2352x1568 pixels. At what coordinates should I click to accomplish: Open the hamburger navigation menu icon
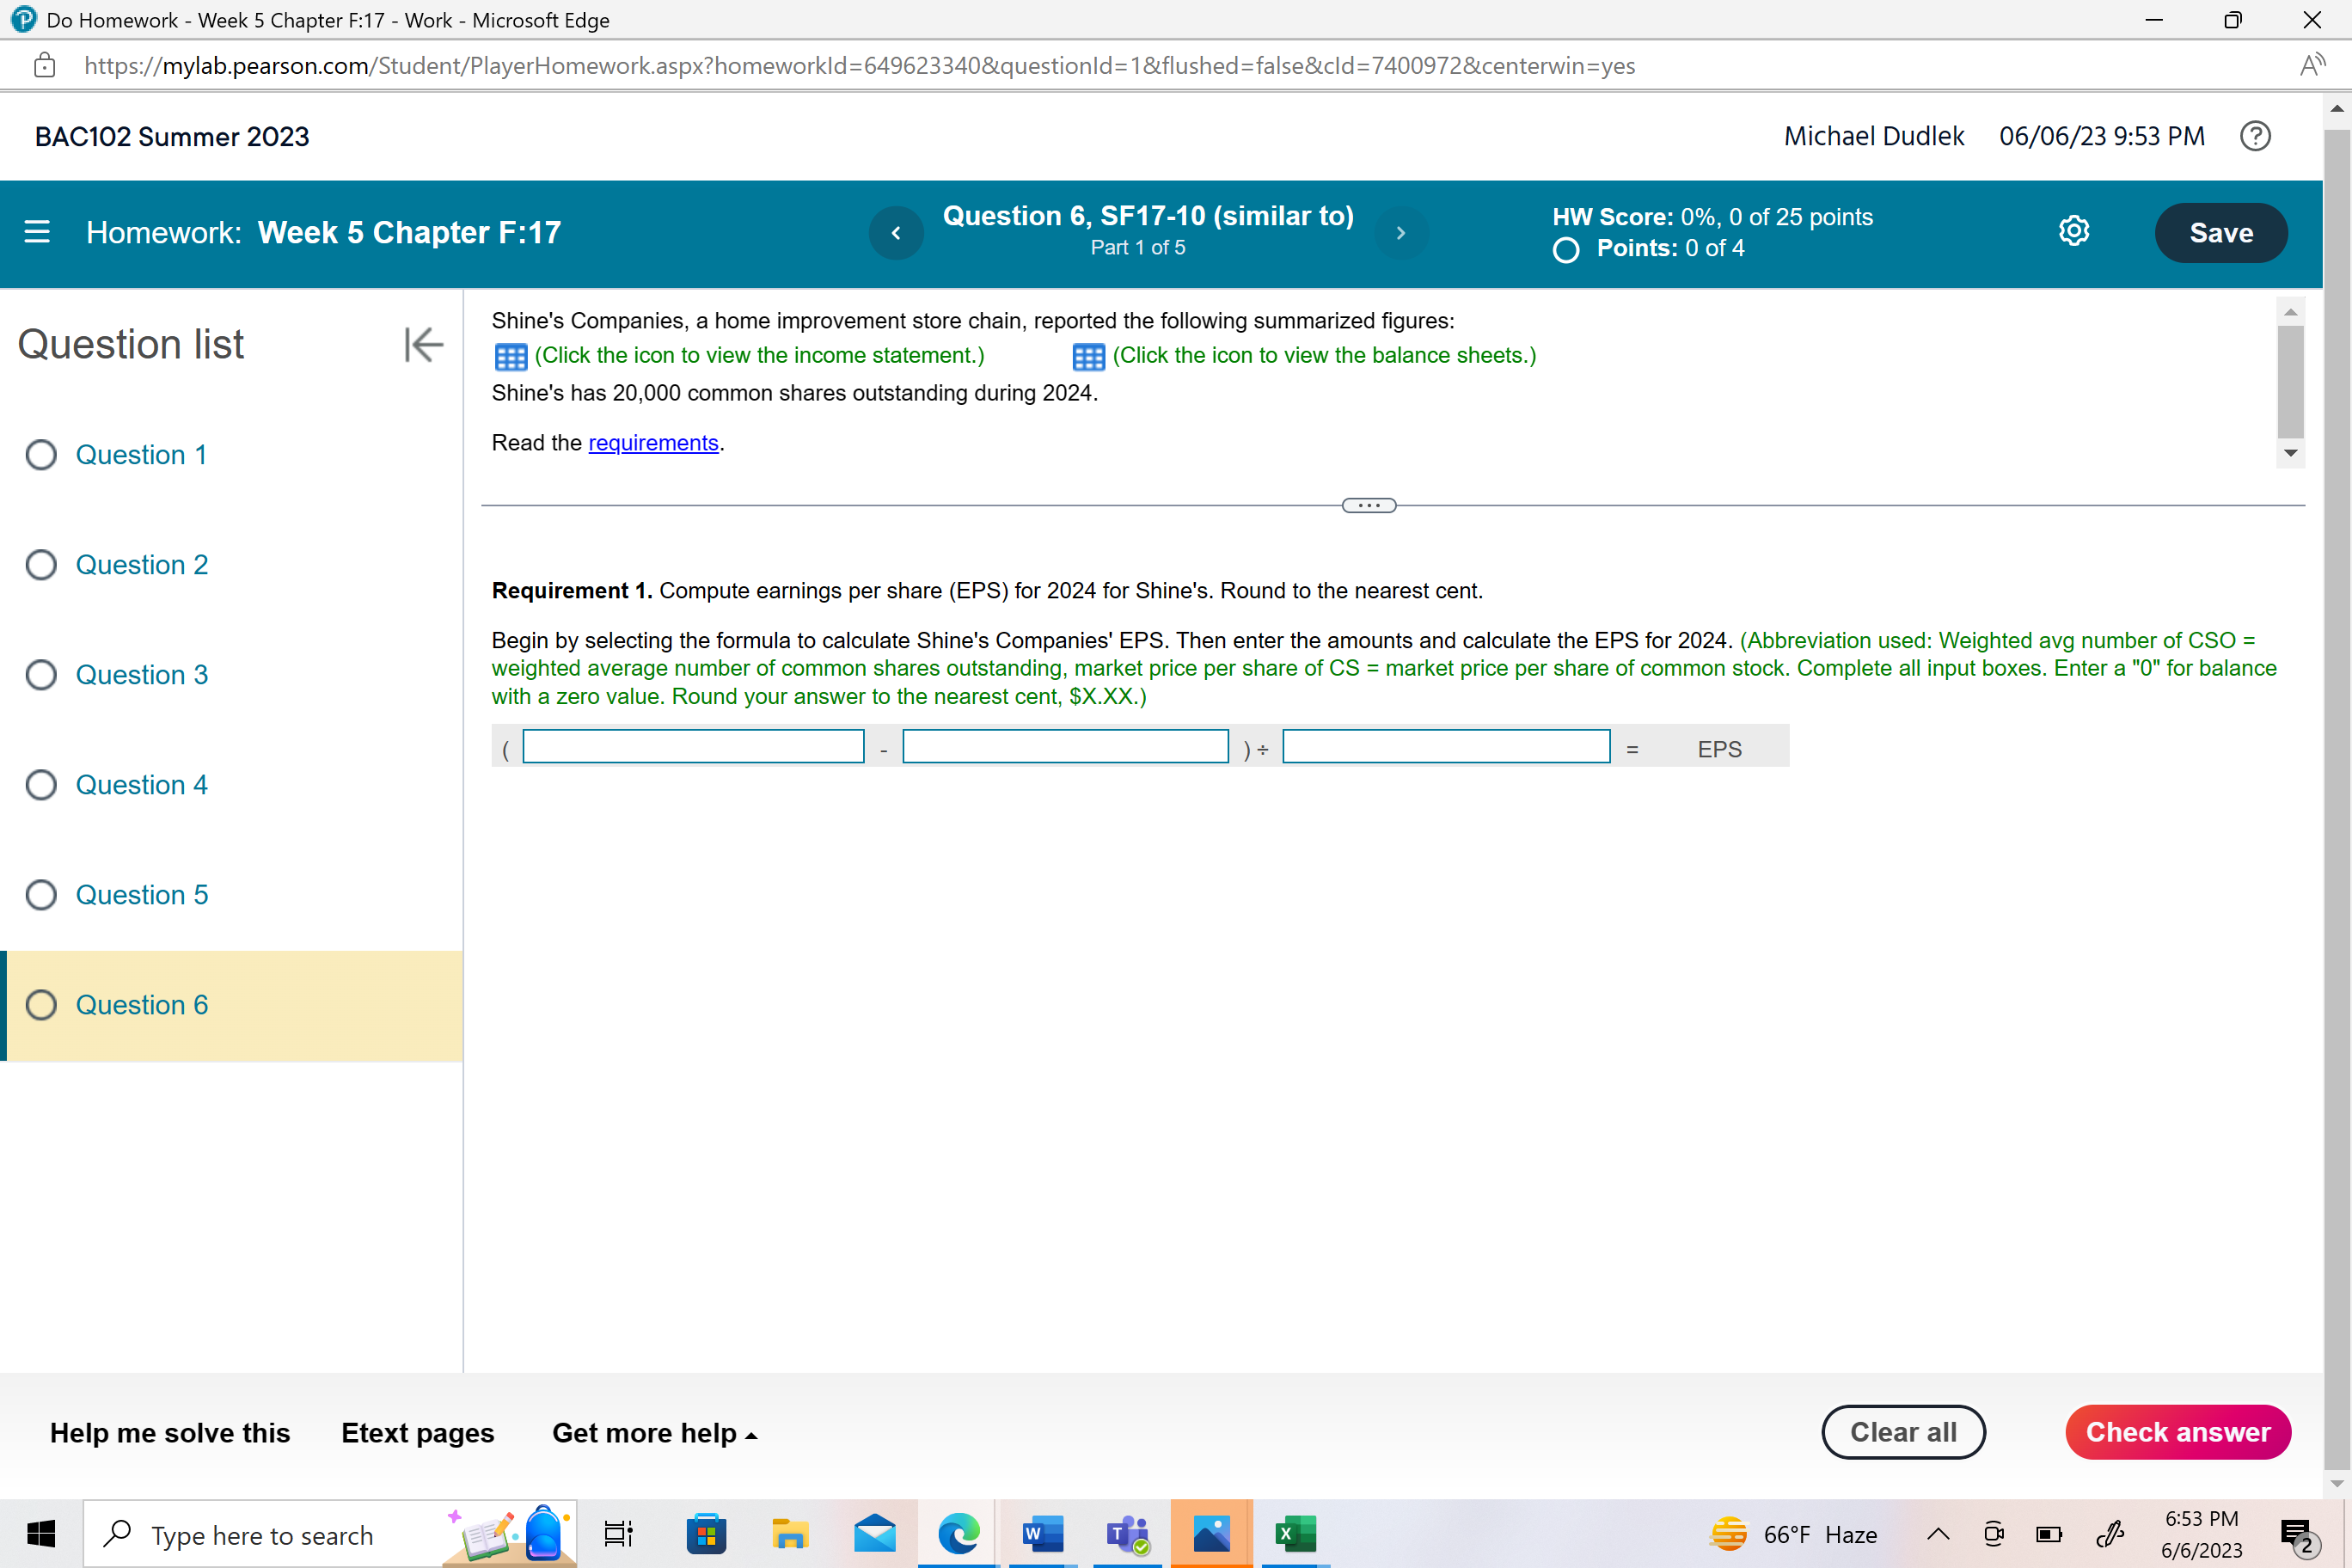[37, 232]
